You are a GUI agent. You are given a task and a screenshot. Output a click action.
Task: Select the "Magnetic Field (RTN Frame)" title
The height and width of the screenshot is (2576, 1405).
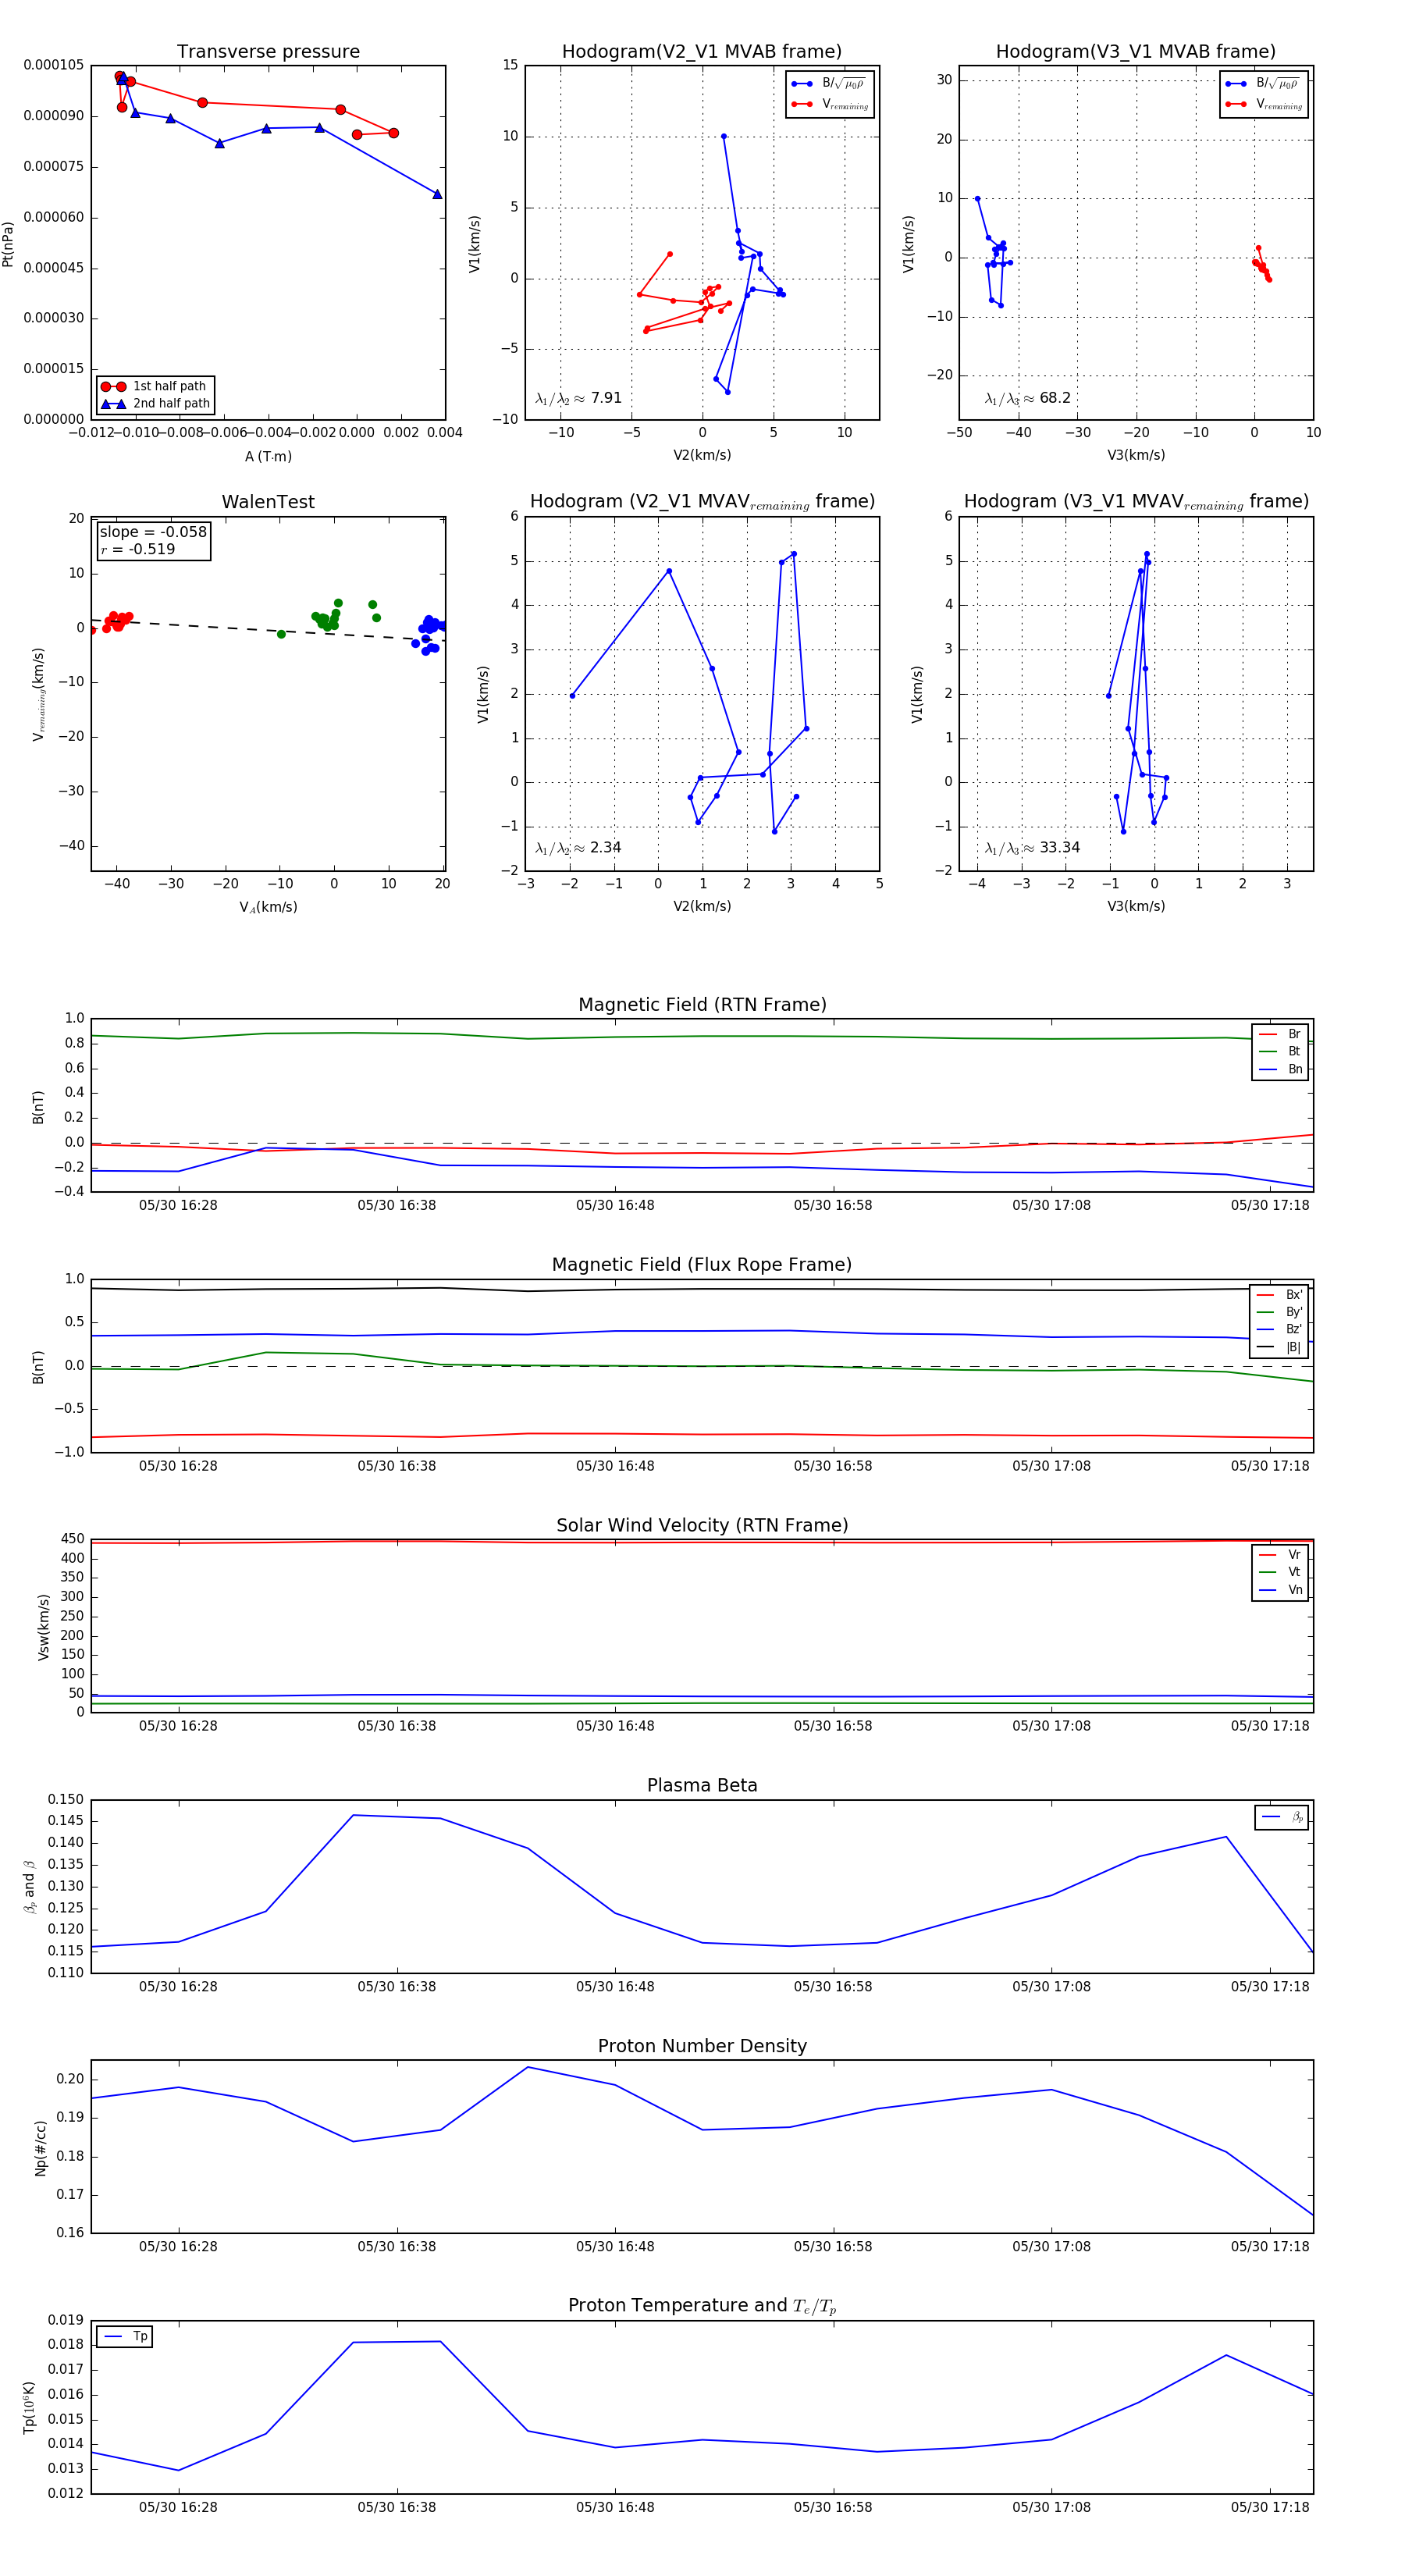point(702,1005)
